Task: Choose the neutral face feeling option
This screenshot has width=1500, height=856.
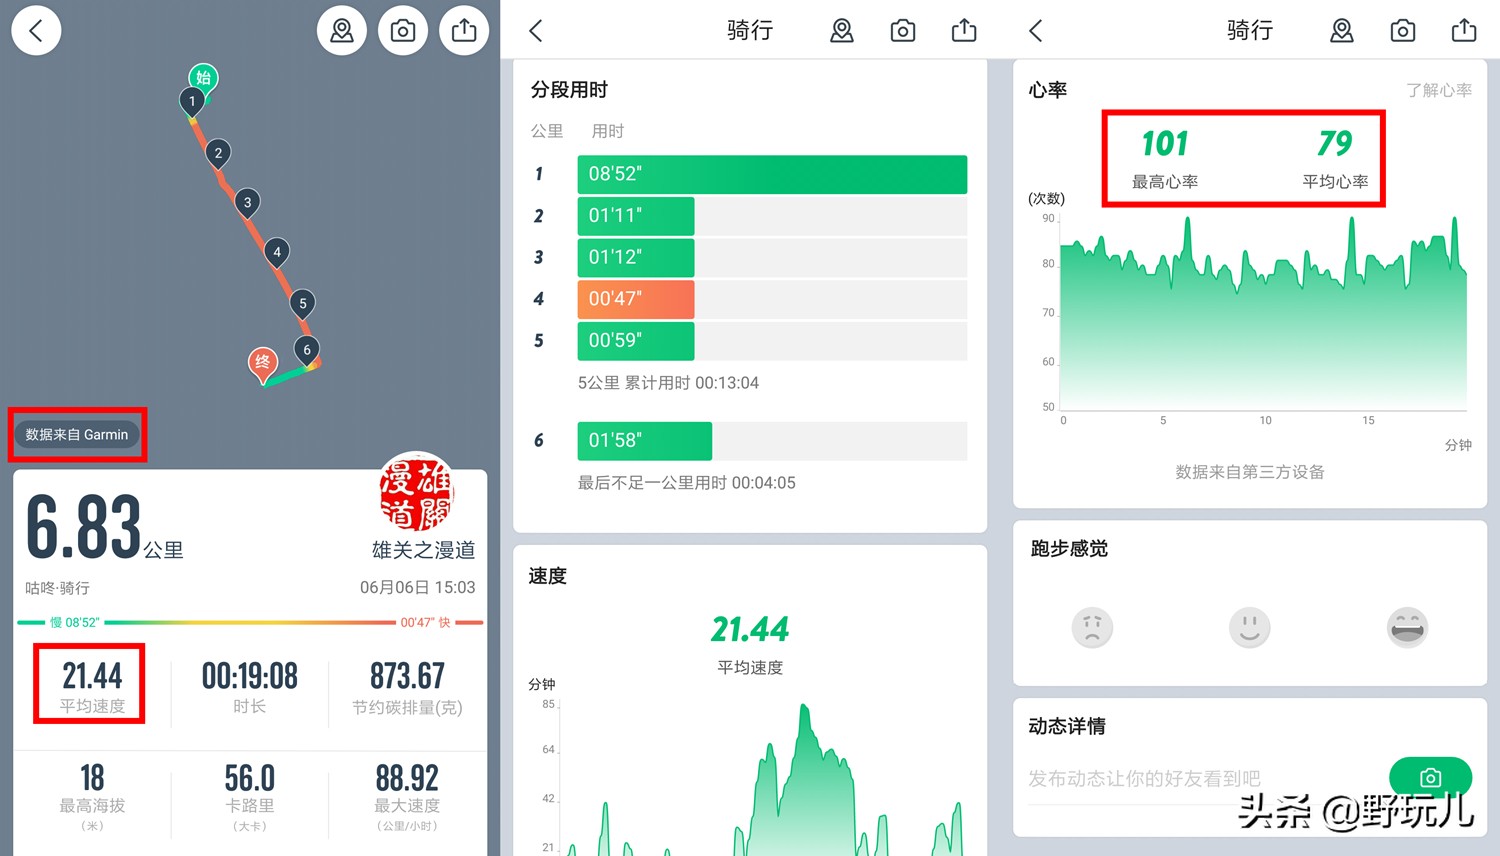Action: tap(1249, 627)
